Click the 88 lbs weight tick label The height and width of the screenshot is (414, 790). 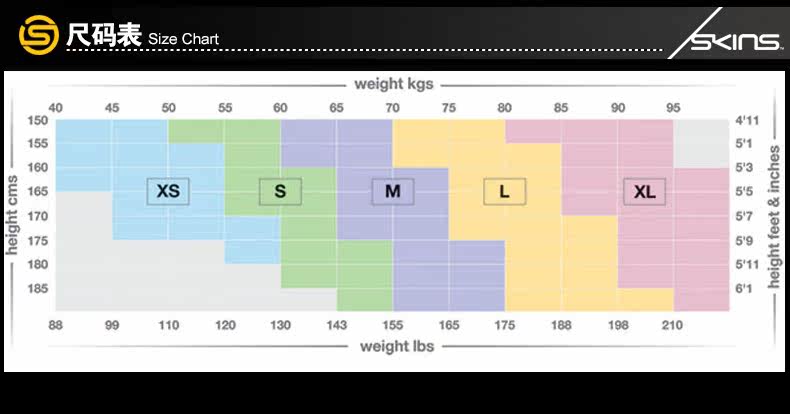click(x=56, y=325)
